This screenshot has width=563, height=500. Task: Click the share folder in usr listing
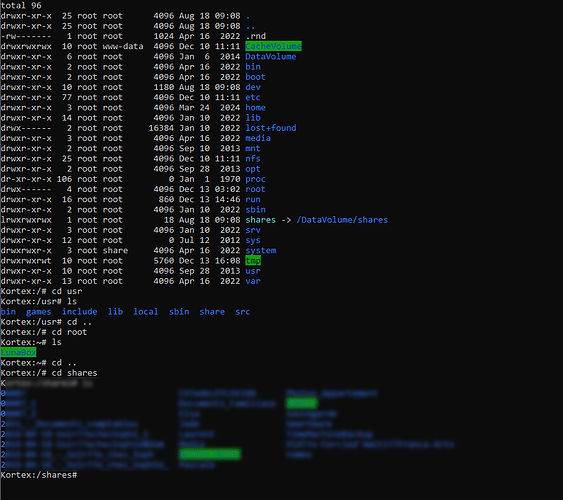(x=212, y=312)
